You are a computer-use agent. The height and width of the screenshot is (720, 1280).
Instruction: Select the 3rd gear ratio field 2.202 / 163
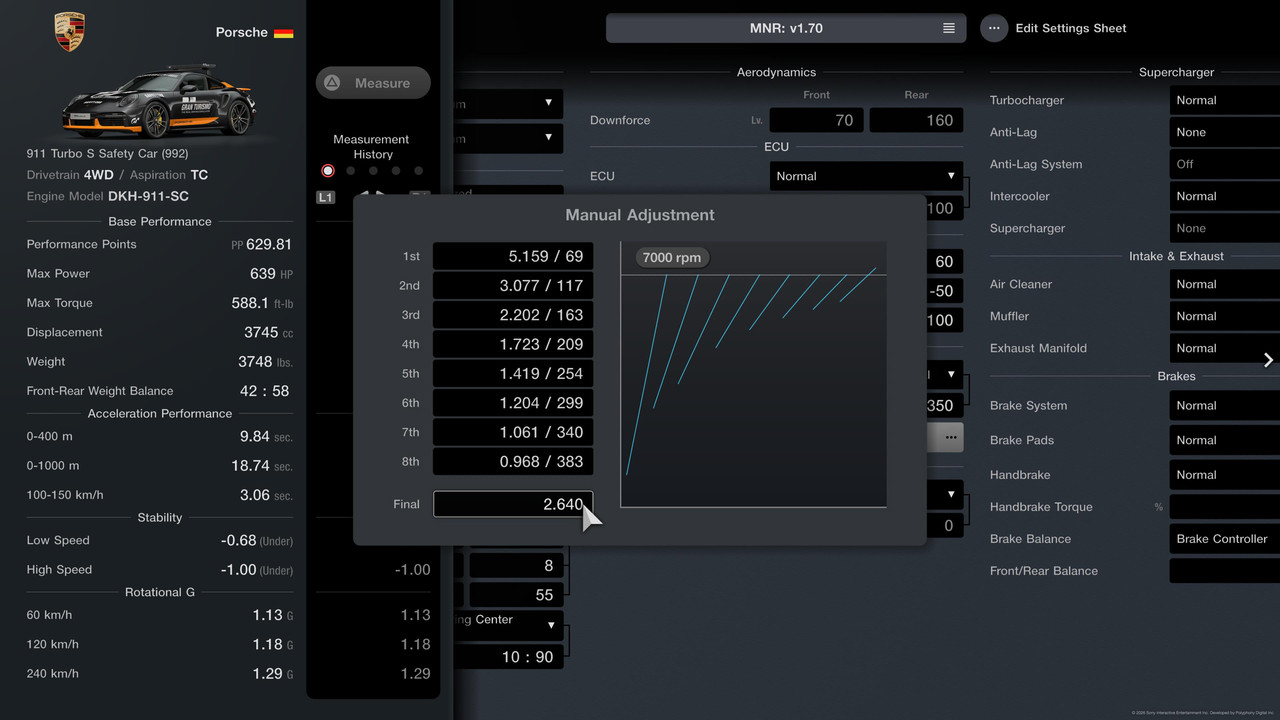(513, 315)
